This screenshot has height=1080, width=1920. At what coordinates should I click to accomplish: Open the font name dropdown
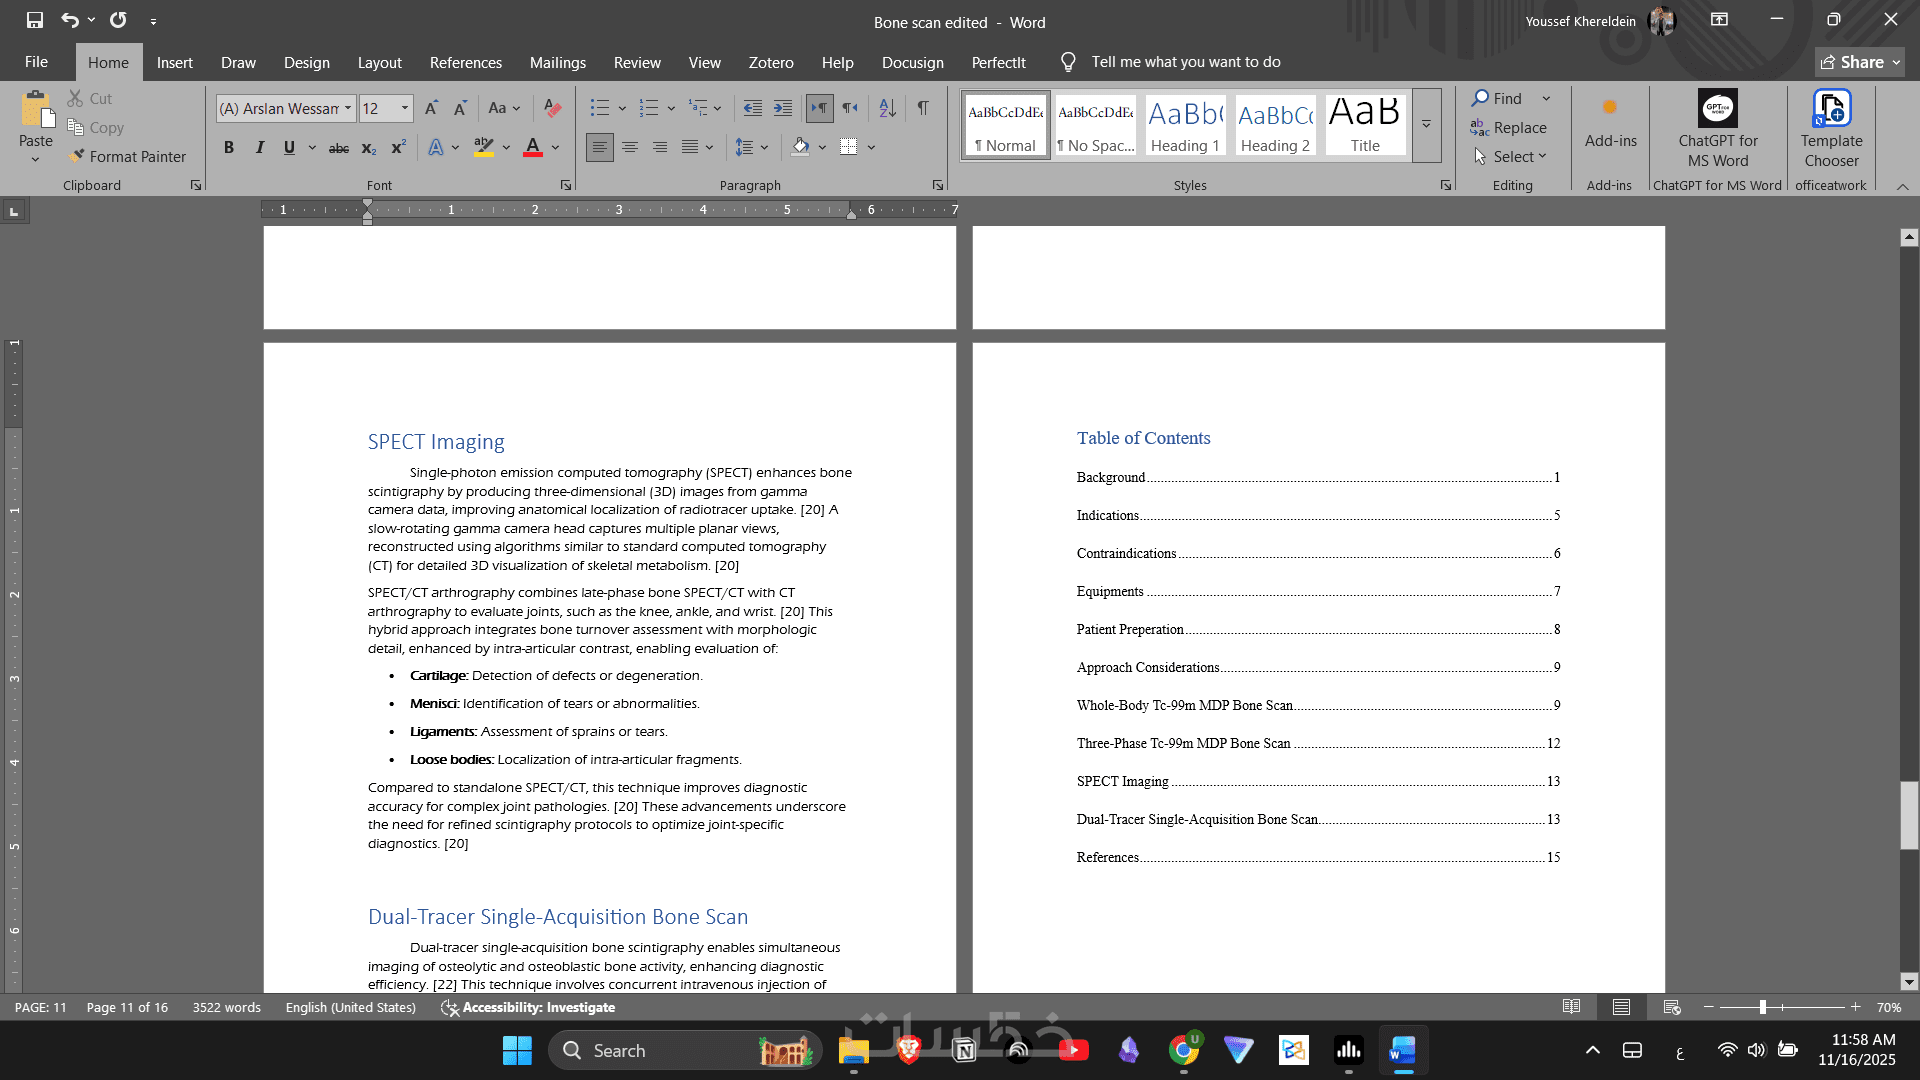click(x=347, y=108)
